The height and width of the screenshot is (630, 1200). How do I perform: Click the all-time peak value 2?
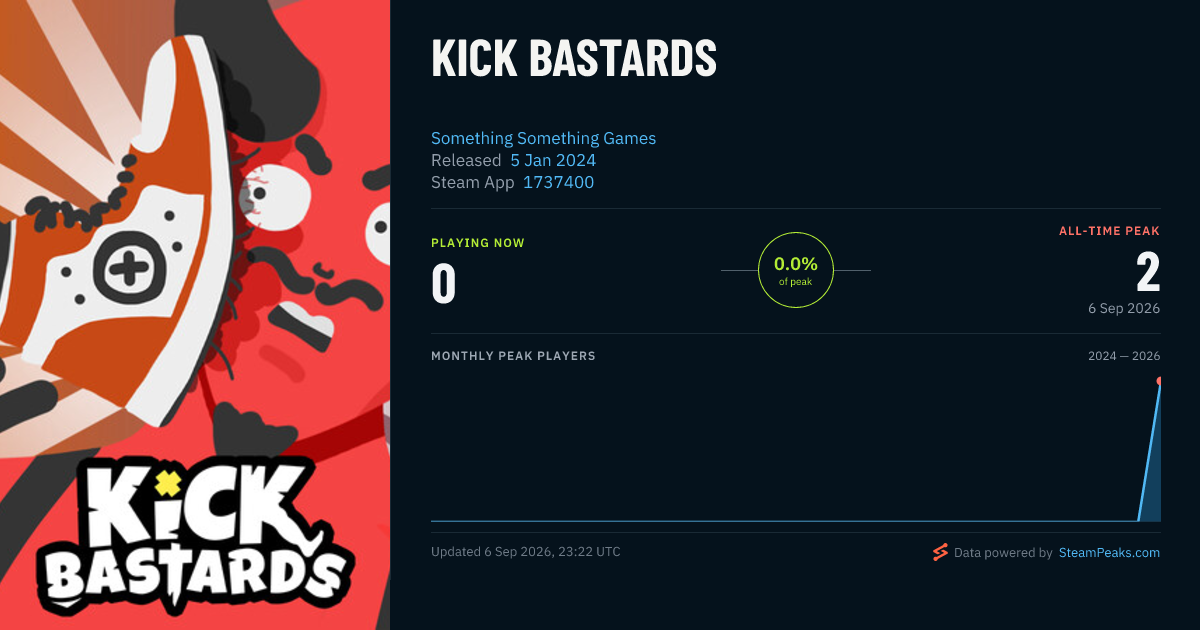(1148, 273)
